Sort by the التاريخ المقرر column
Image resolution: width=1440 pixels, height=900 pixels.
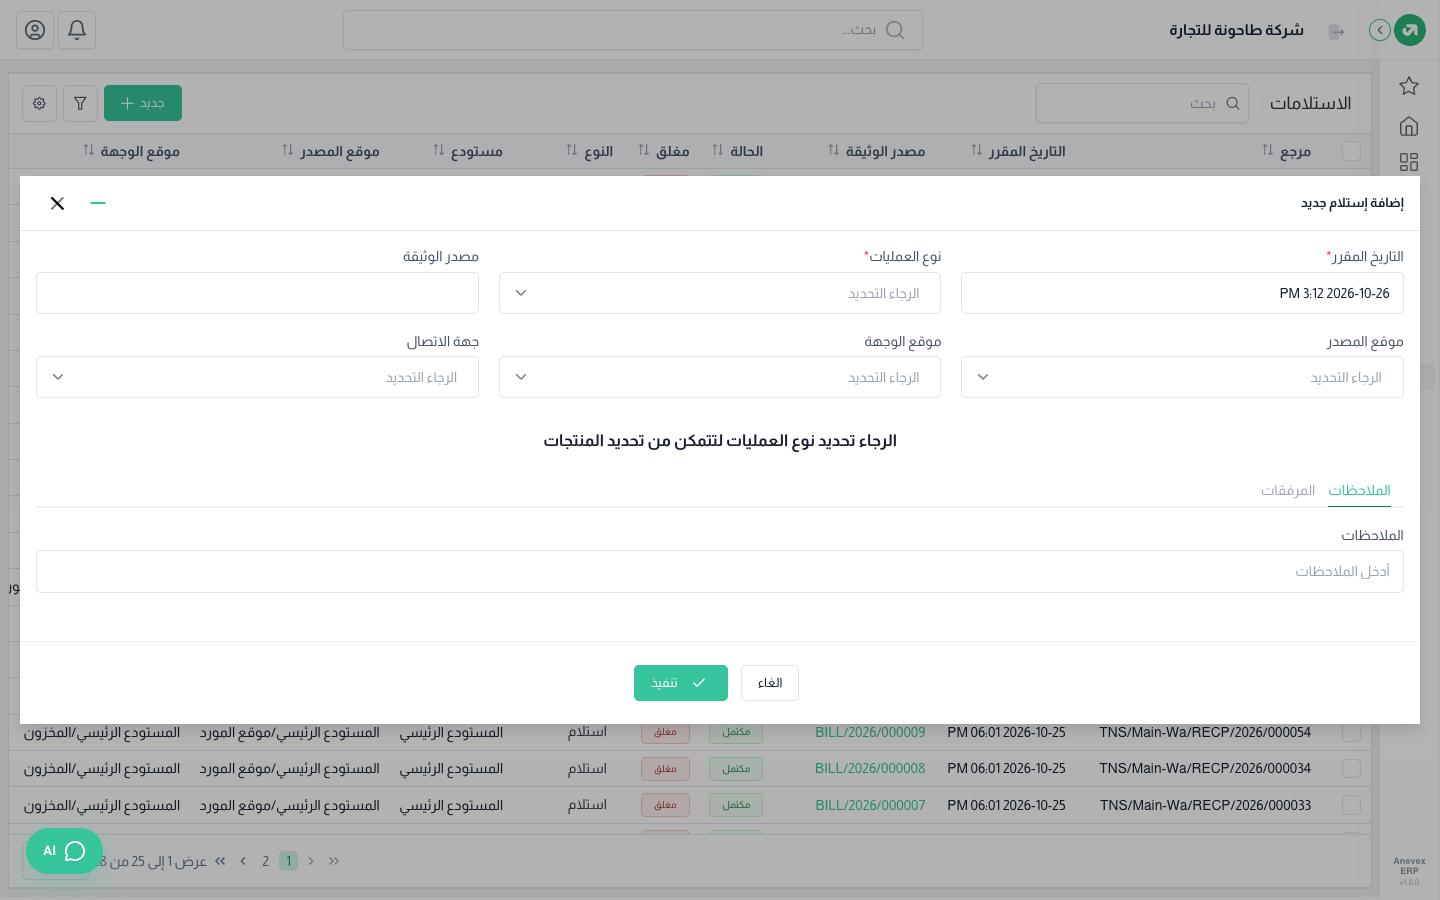pyautogui.click(x=1018, y=151)
